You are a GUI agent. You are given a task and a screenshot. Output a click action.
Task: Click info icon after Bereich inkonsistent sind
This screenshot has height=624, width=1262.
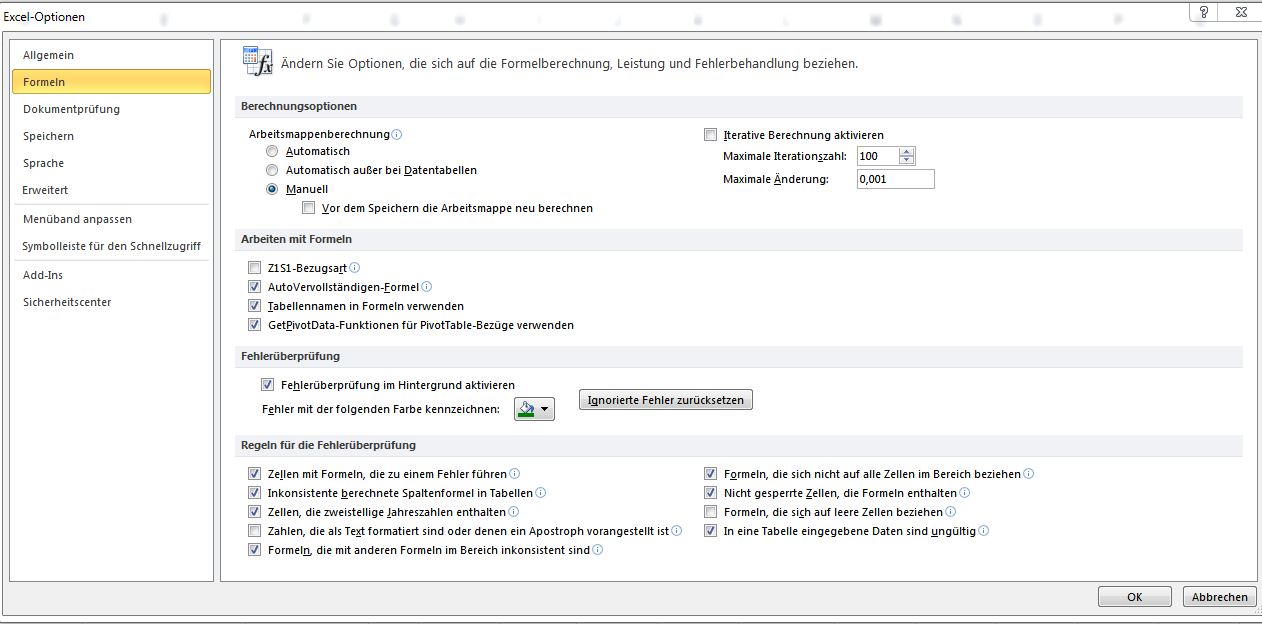point(598,550)
